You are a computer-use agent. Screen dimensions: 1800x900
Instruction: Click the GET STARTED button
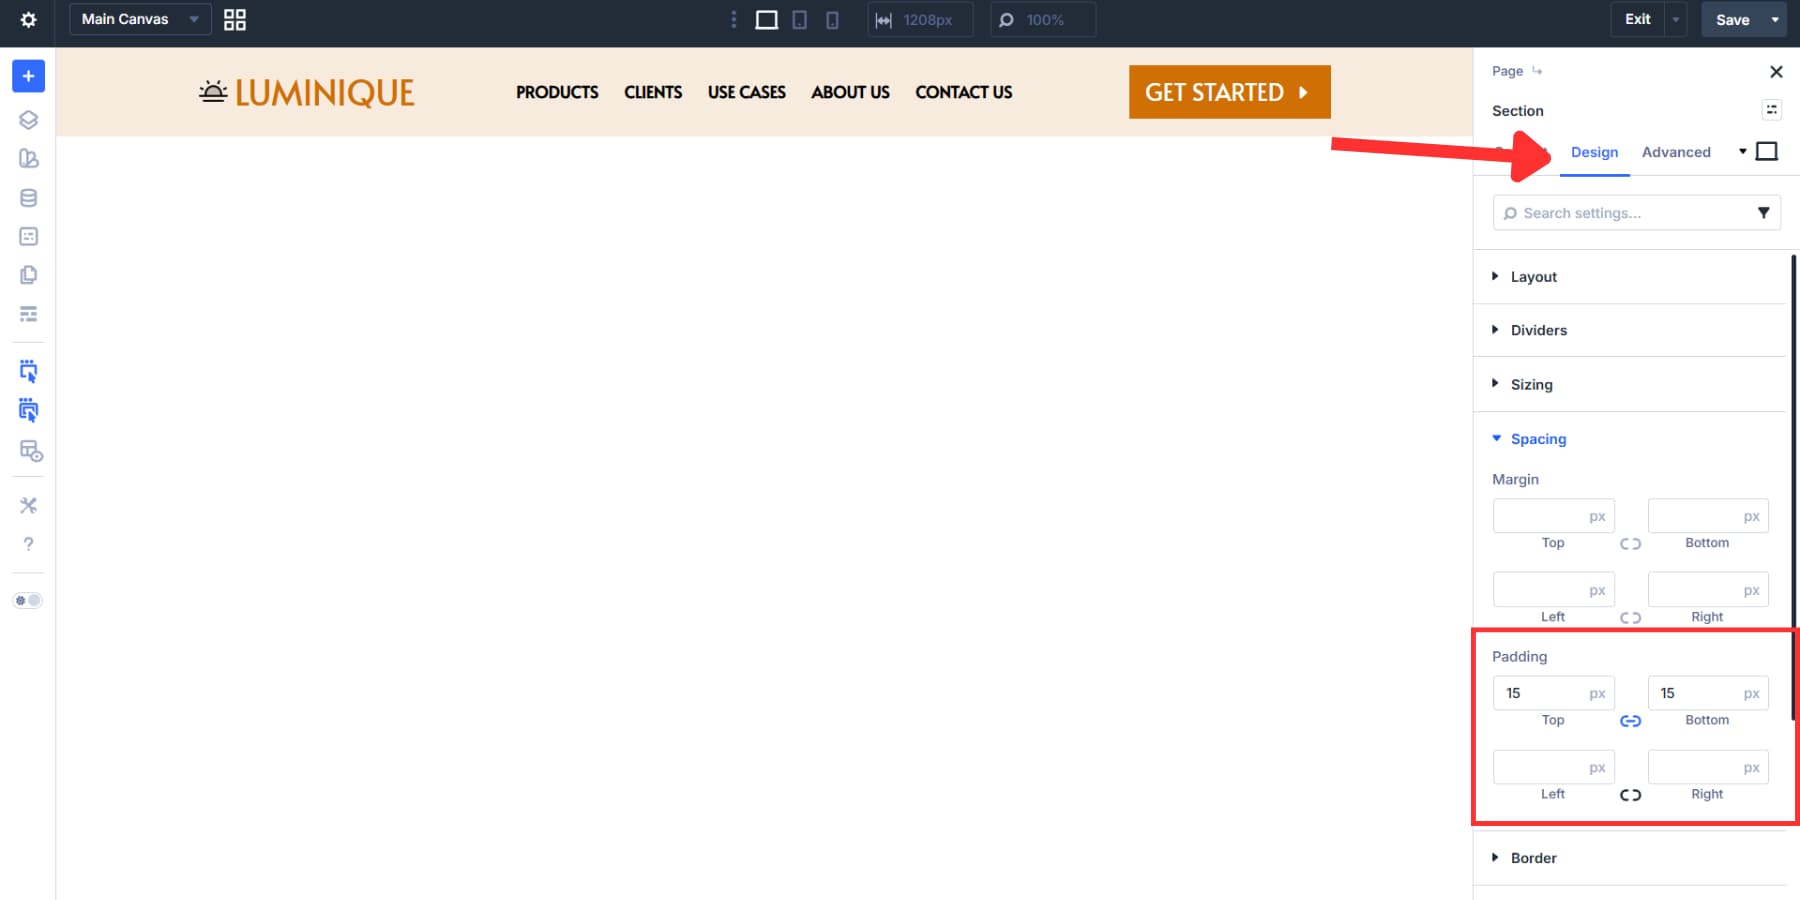coord(1228,91)
